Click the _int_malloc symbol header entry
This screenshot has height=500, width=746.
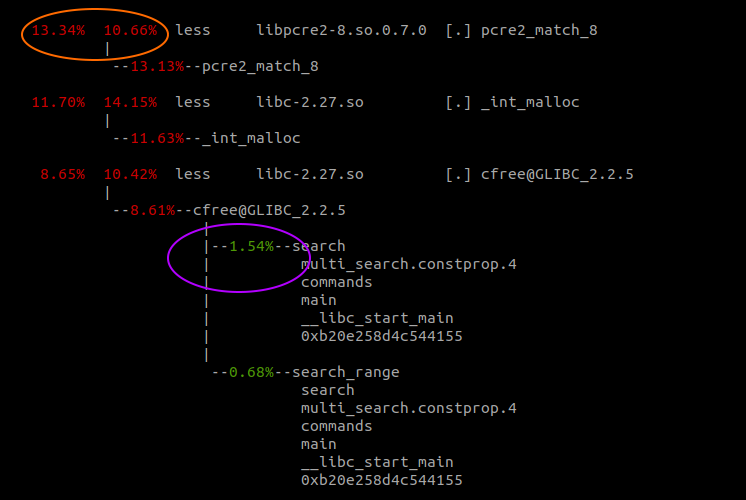point(530,102)
